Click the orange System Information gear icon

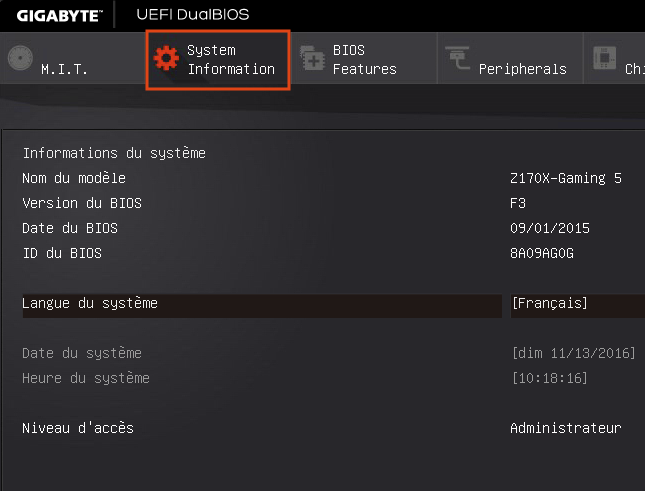pos(166,58)
